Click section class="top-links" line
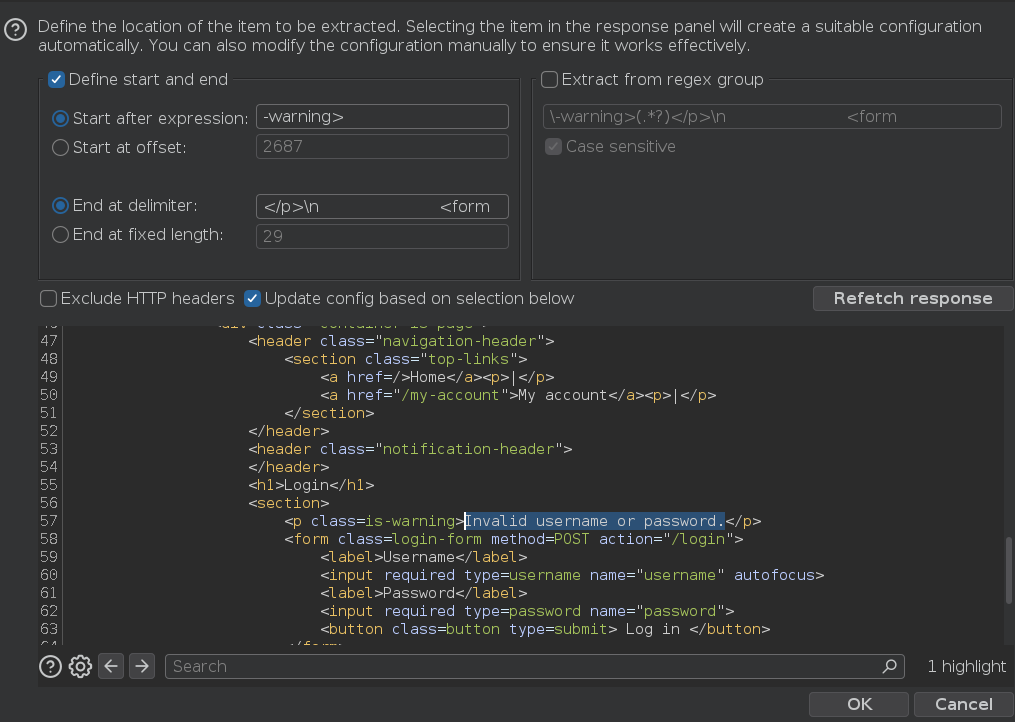 [406, 359]
